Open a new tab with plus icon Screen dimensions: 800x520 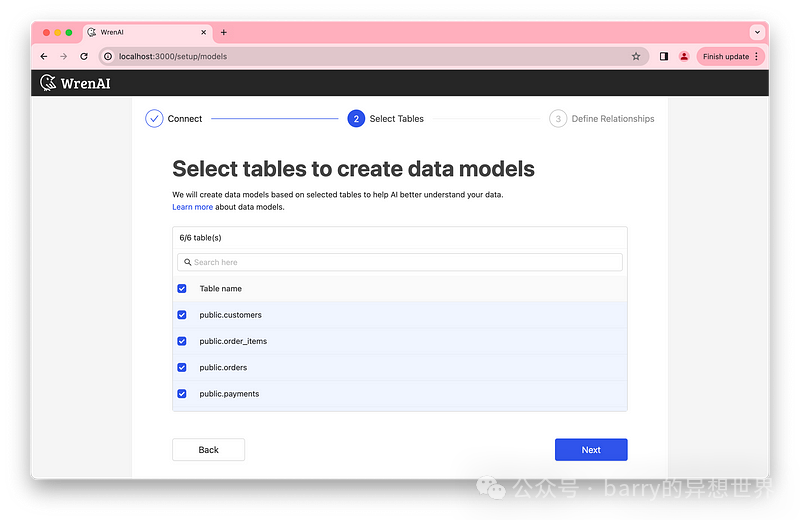point(223,32)
